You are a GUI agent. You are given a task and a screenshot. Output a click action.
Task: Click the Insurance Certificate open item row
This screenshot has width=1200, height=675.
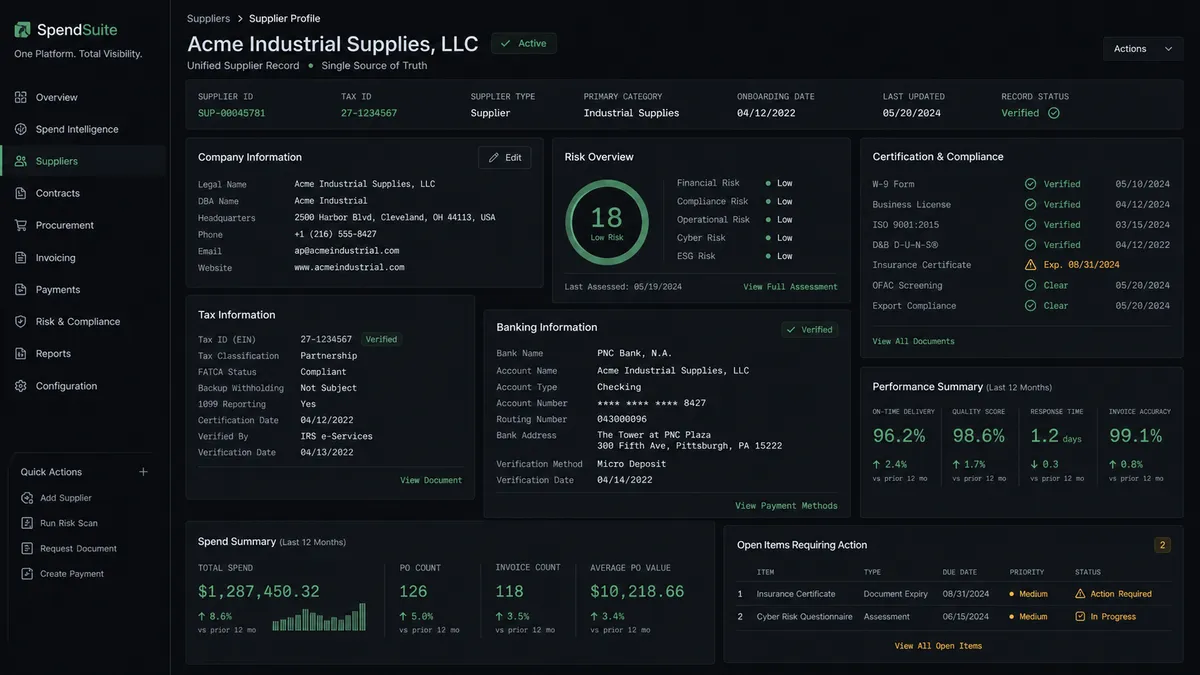coord(953,594)
